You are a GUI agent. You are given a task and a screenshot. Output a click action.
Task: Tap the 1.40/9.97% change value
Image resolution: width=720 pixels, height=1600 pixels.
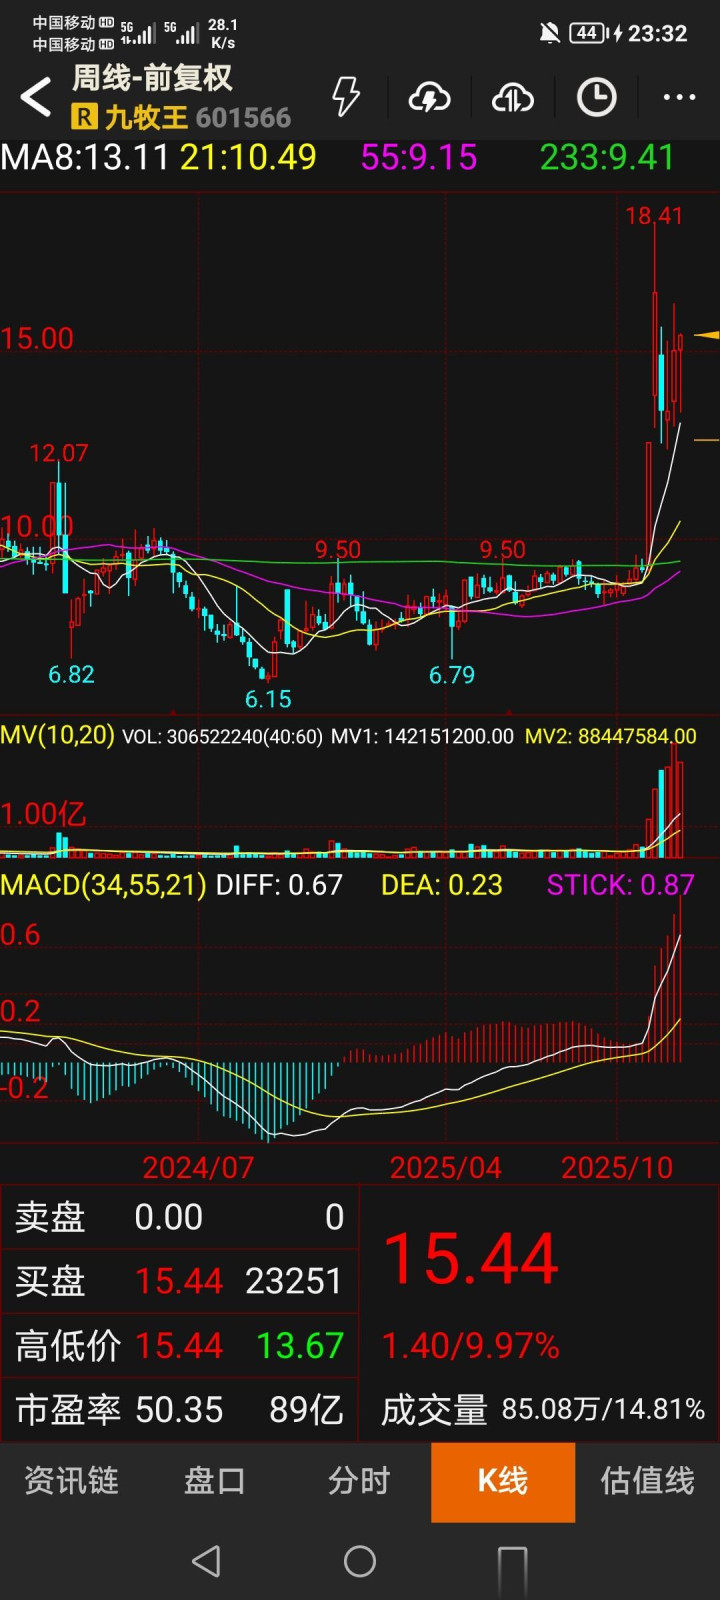(x=470, y=1346)
